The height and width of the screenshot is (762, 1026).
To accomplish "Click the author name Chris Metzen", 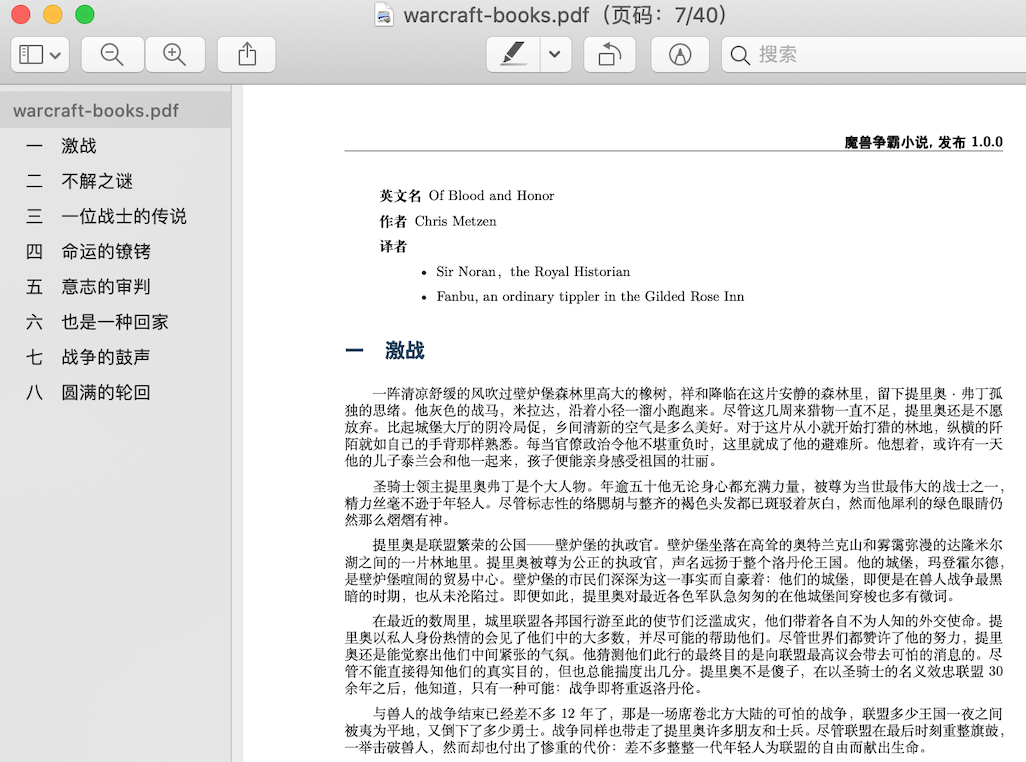I will tap(455, 221).
